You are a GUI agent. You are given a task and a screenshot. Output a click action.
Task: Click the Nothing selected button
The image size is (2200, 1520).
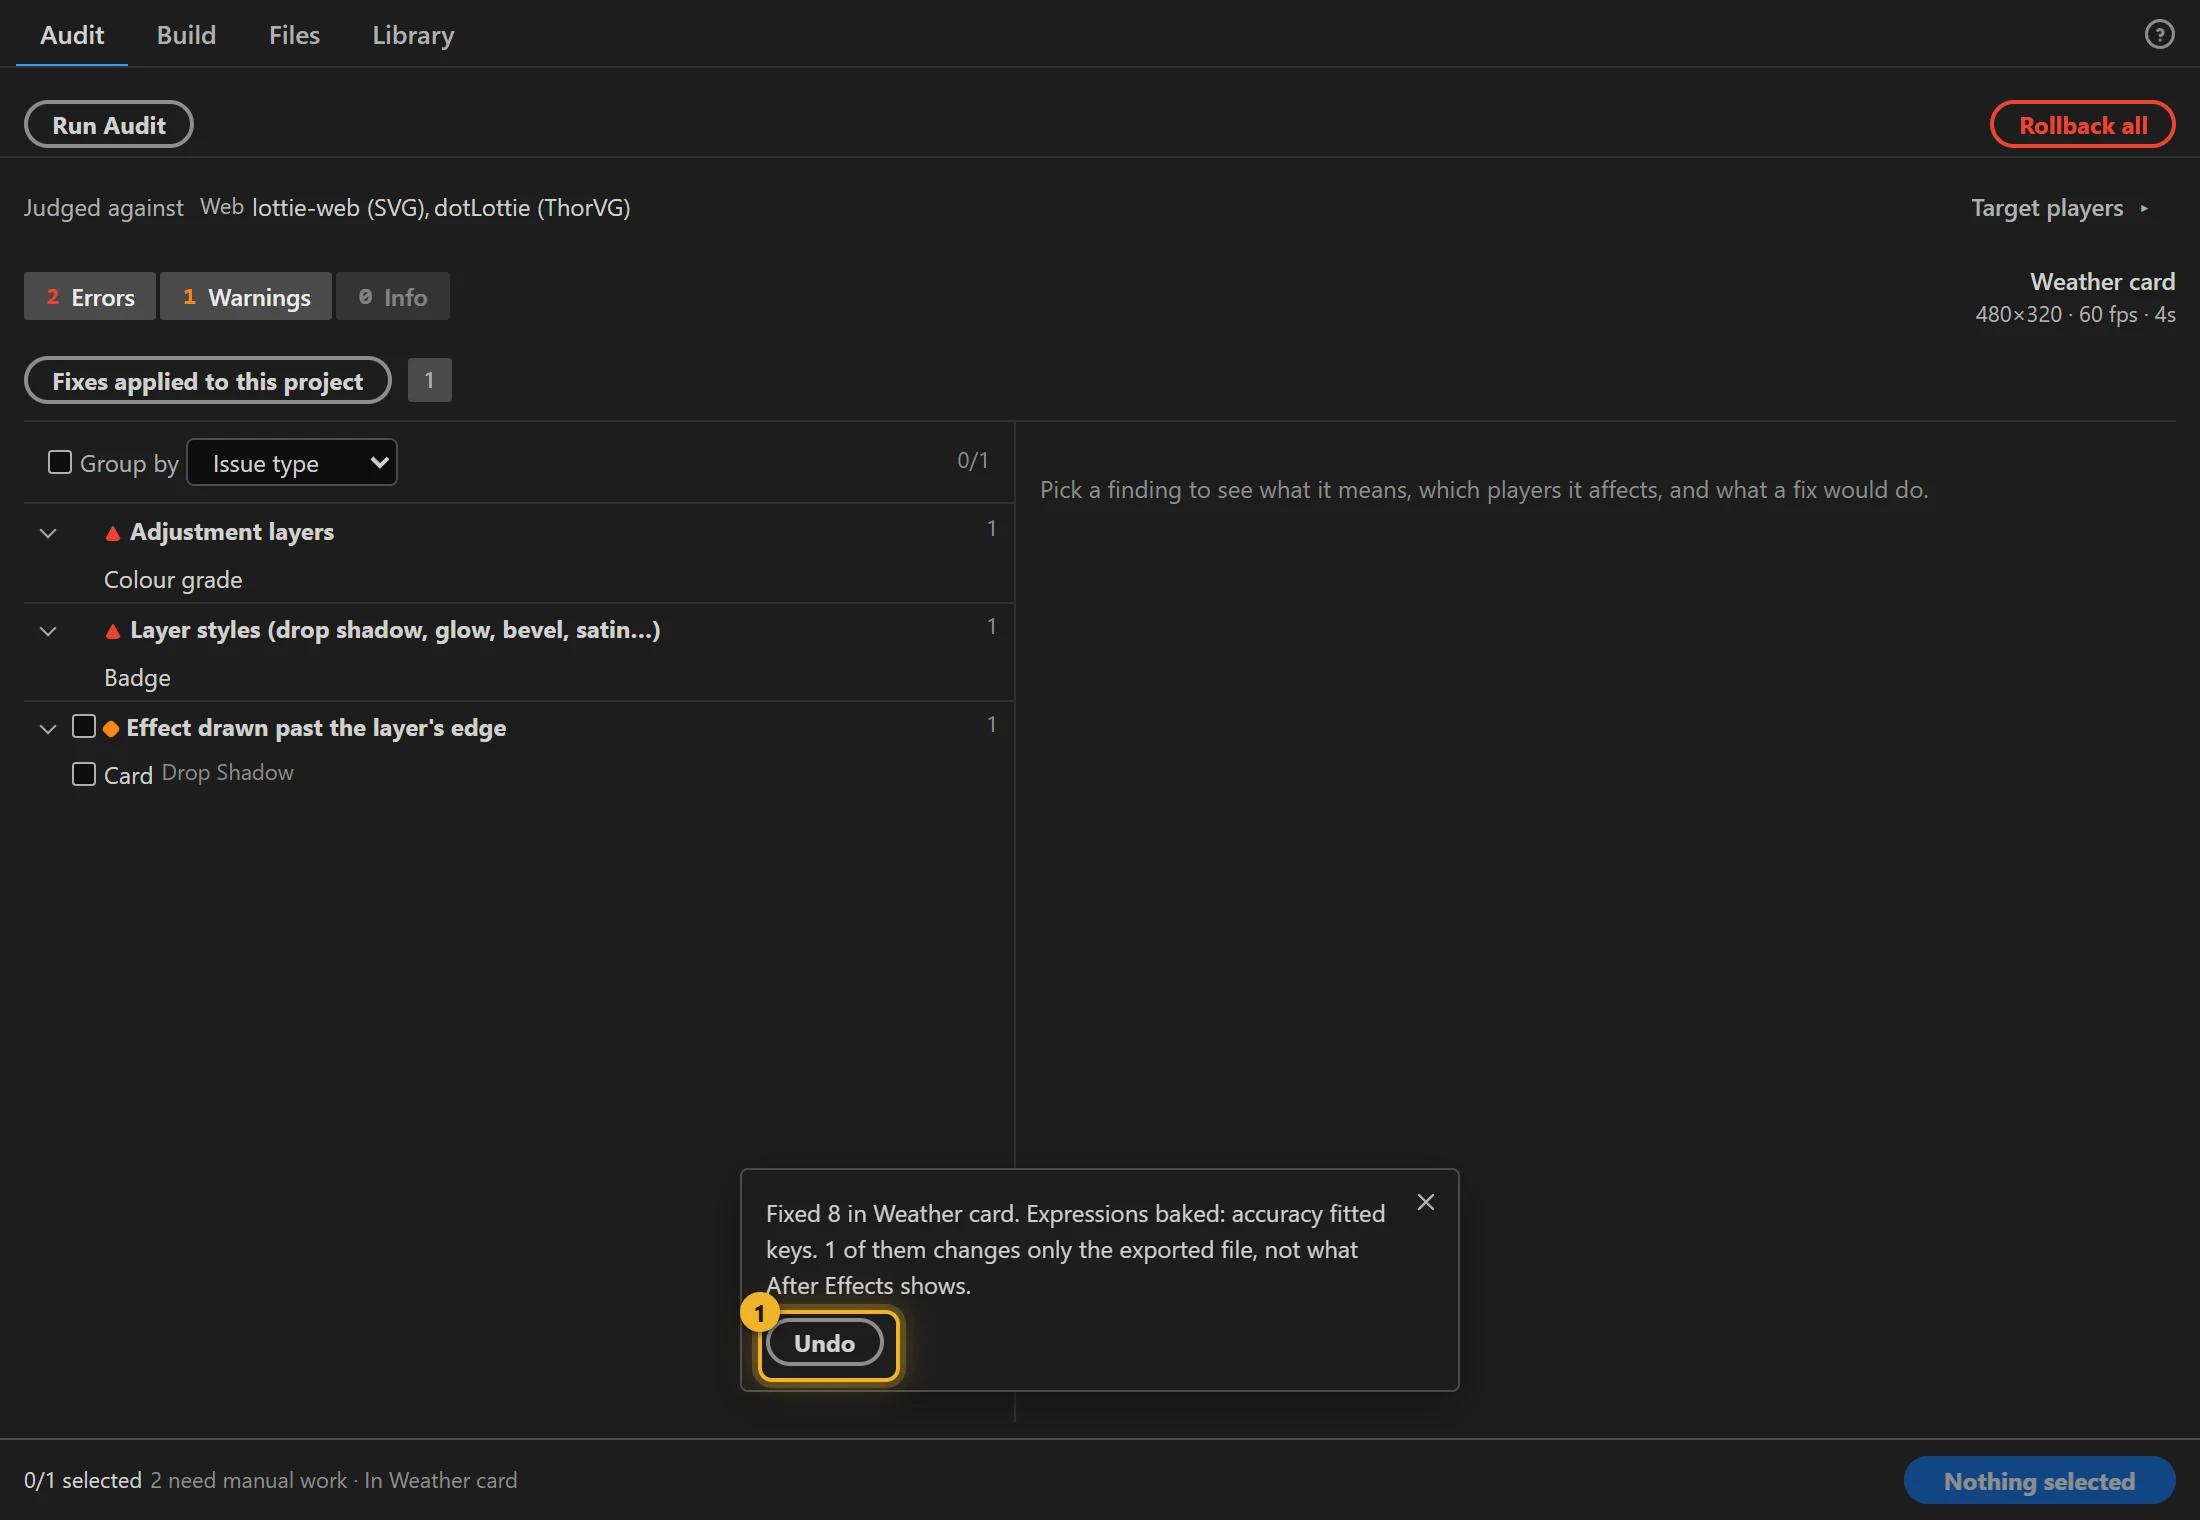point(2040,1481)
